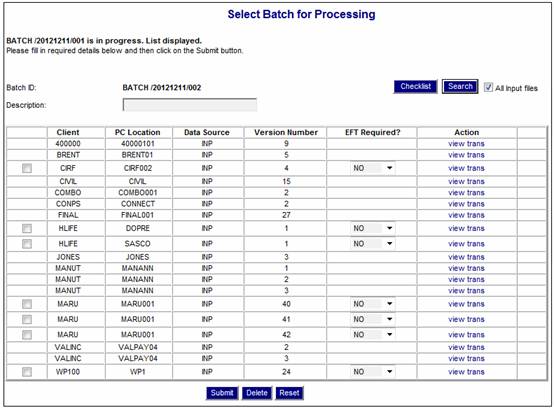Submit the selected batch
This screenshot has height=408, width=554.
tap(222, 393)
